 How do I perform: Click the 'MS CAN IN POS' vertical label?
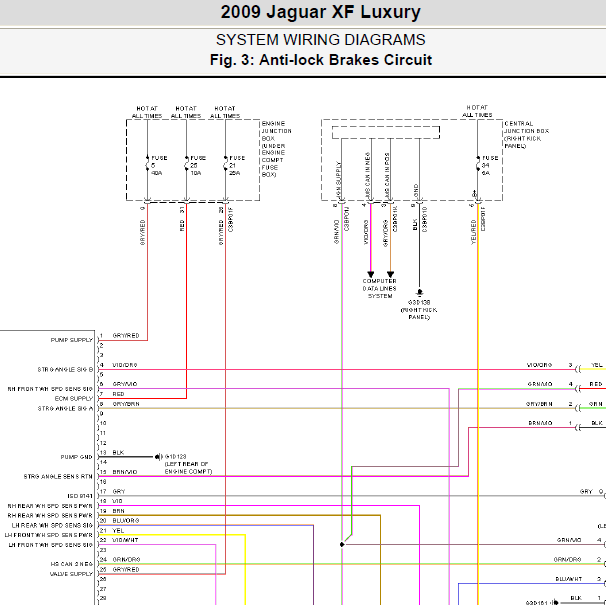pyautogui.click(x=387, y=175)
